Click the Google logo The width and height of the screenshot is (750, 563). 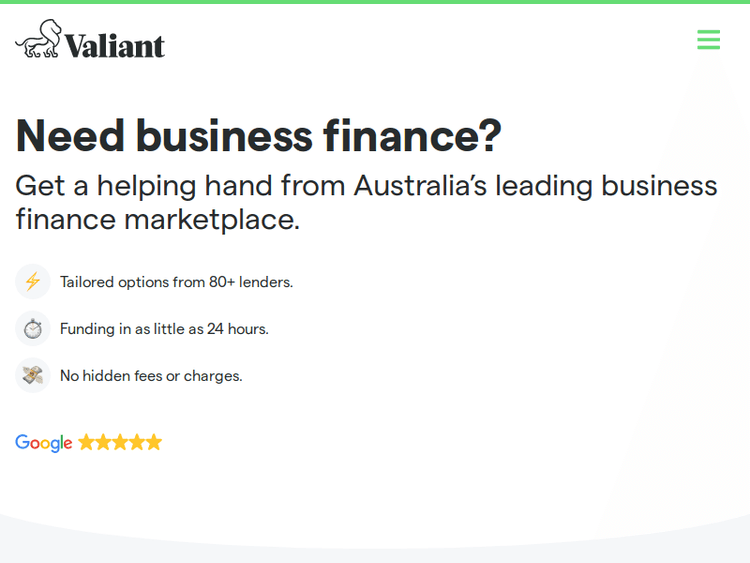coord(44,443)
